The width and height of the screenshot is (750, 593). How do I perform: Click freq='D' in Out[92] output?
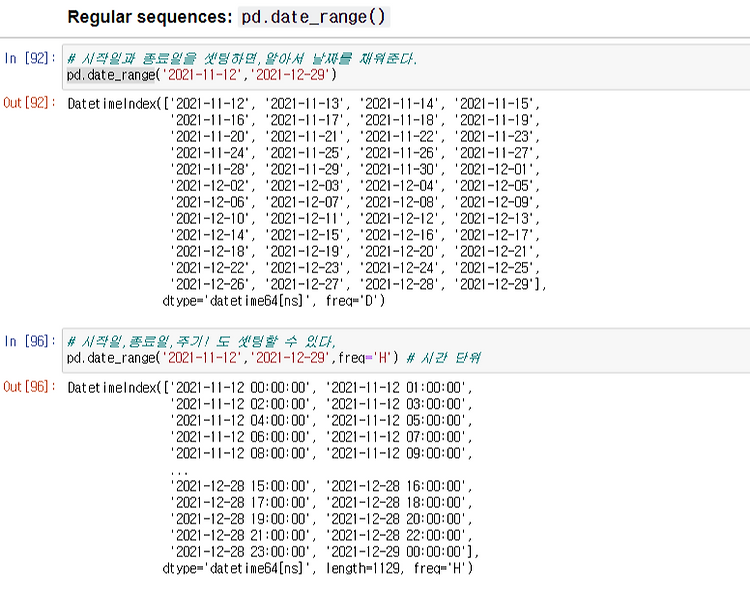(x=353, y=301)
